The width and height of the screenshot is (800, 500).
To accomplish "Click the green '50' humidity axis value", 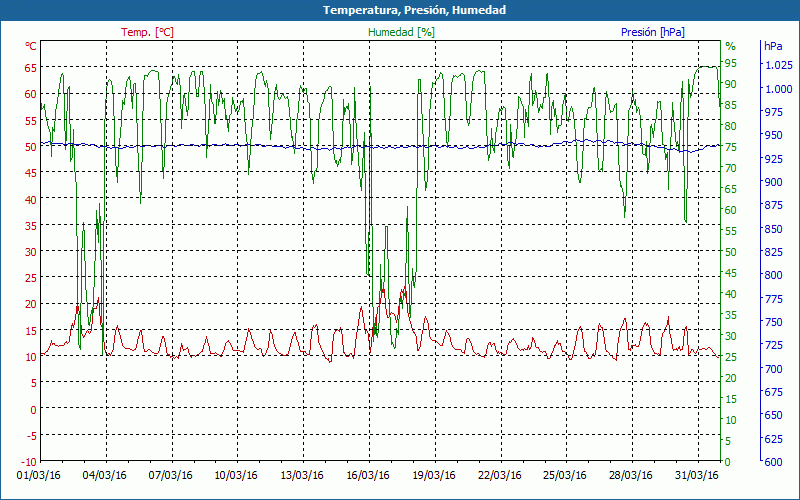I will coord(731,252).
